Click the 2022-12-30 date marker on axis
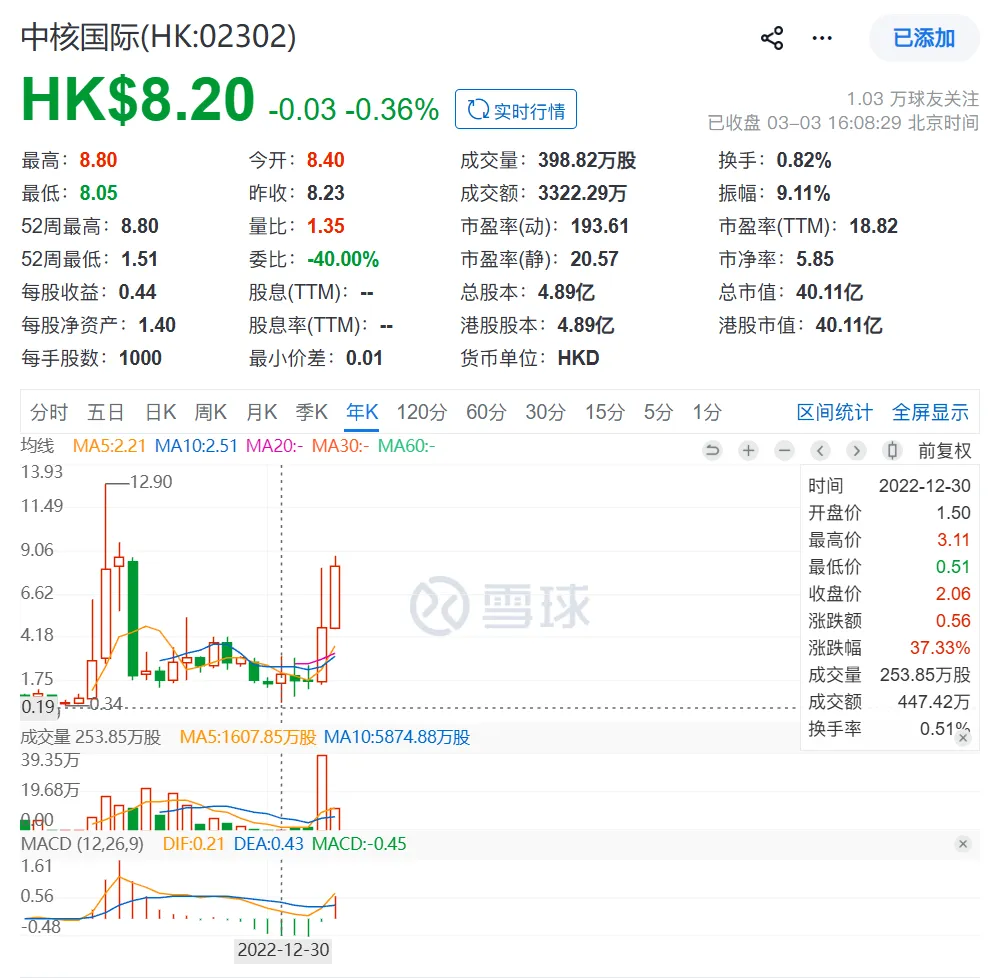The height and width of the screenshot is (978, 999). [x=283, y=950]
